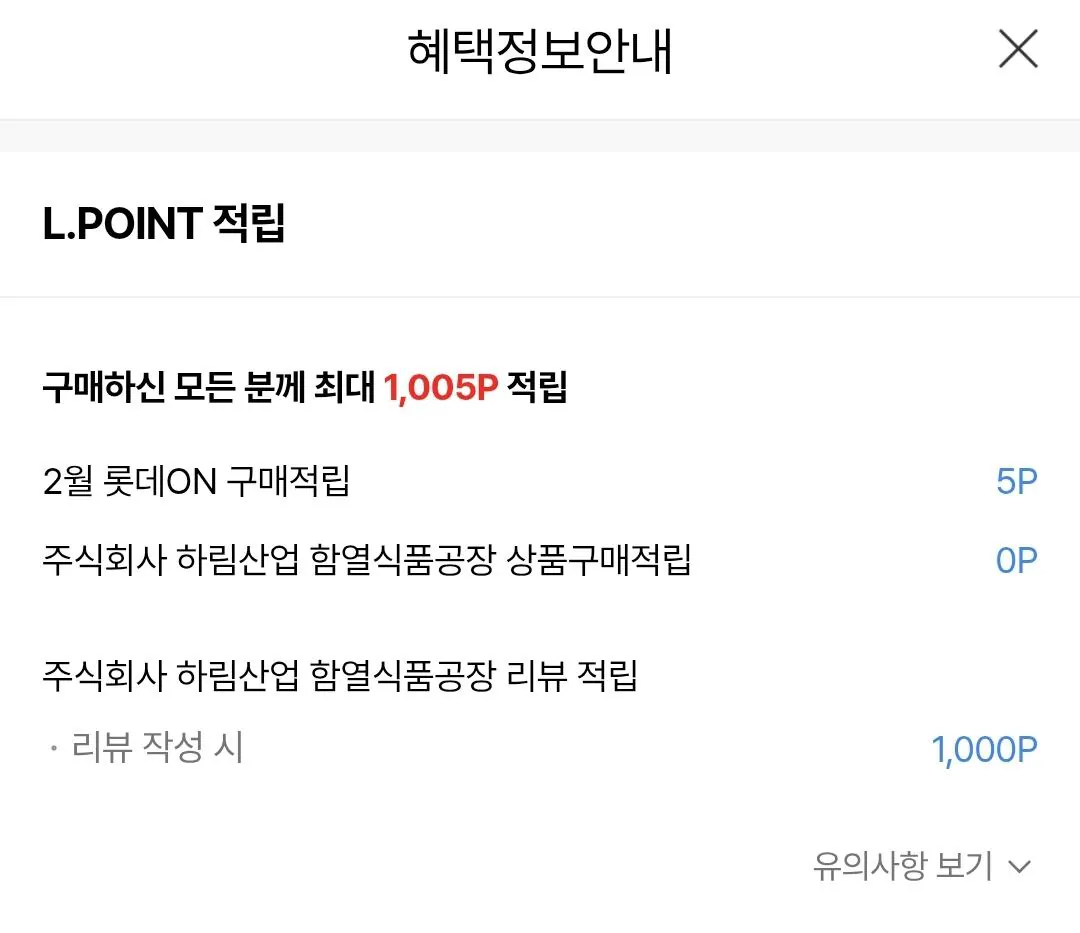Tap the 혜택정보안내 title

540,51
